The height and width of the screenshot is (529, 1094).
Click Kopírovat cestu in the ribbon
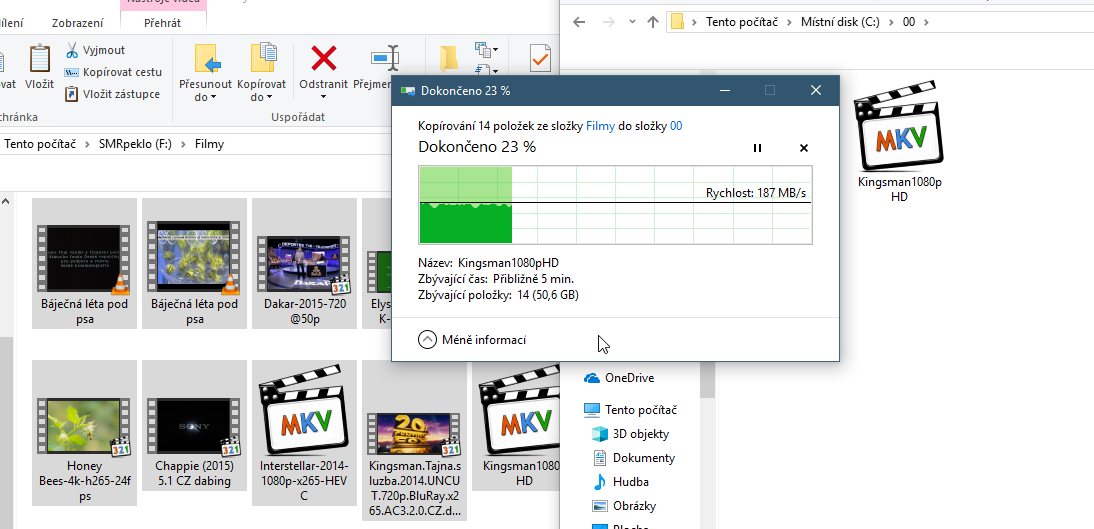(x=112, y=72)
